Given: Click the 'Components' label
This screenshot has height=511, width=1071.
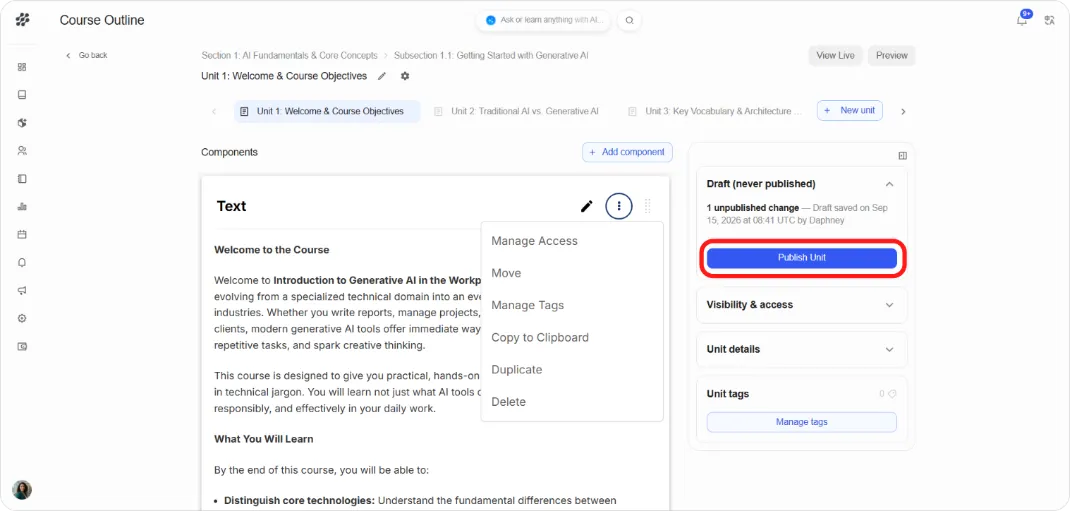Looking at the screenshot, I should [230, 152].
